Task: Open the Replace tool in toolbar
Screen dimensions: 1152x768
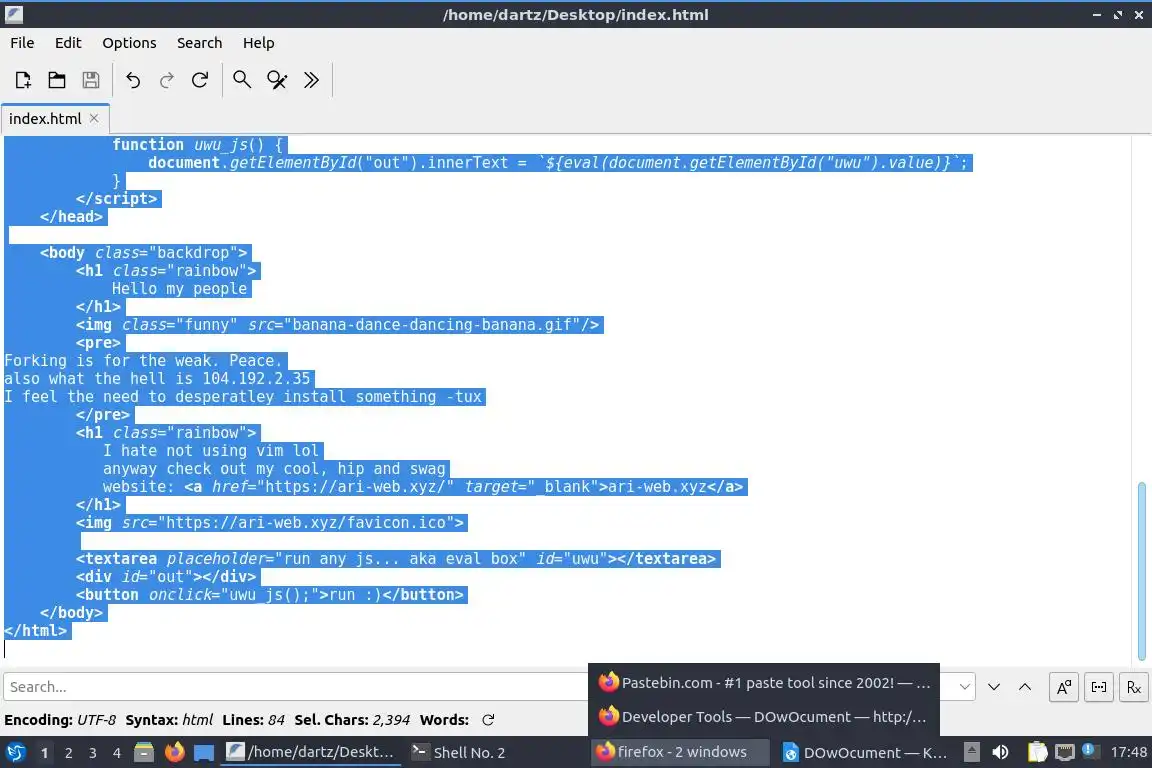Action: 277,79
